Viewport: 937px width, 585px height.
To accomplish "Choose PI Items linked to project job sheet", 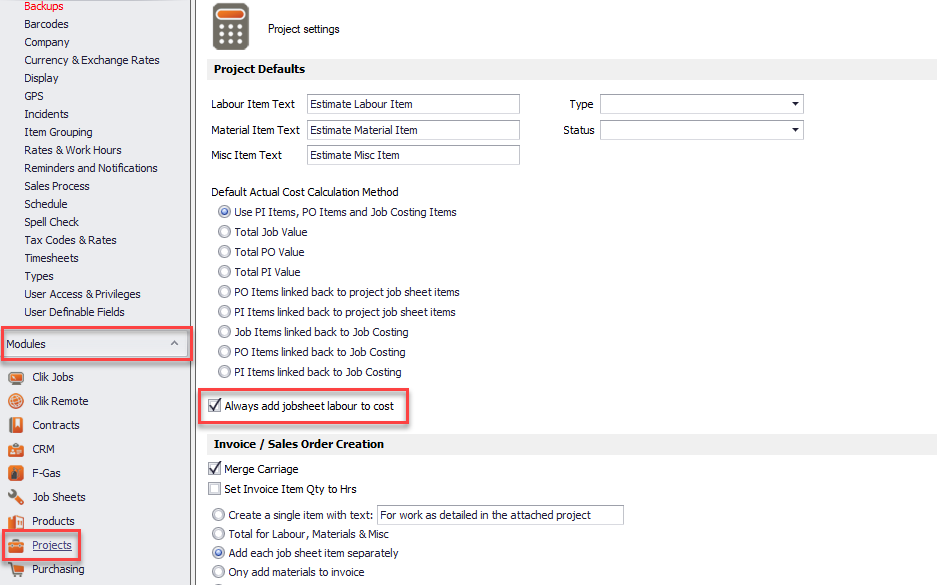I will [224, 312].
